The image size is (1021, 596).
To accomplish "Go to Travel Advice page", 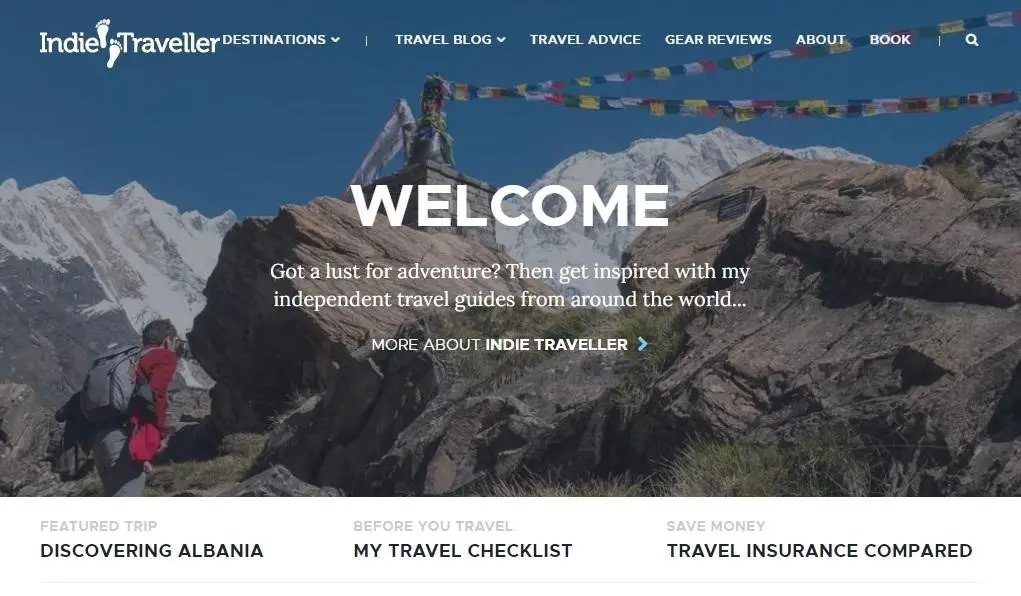I will [x=585, y=40].
